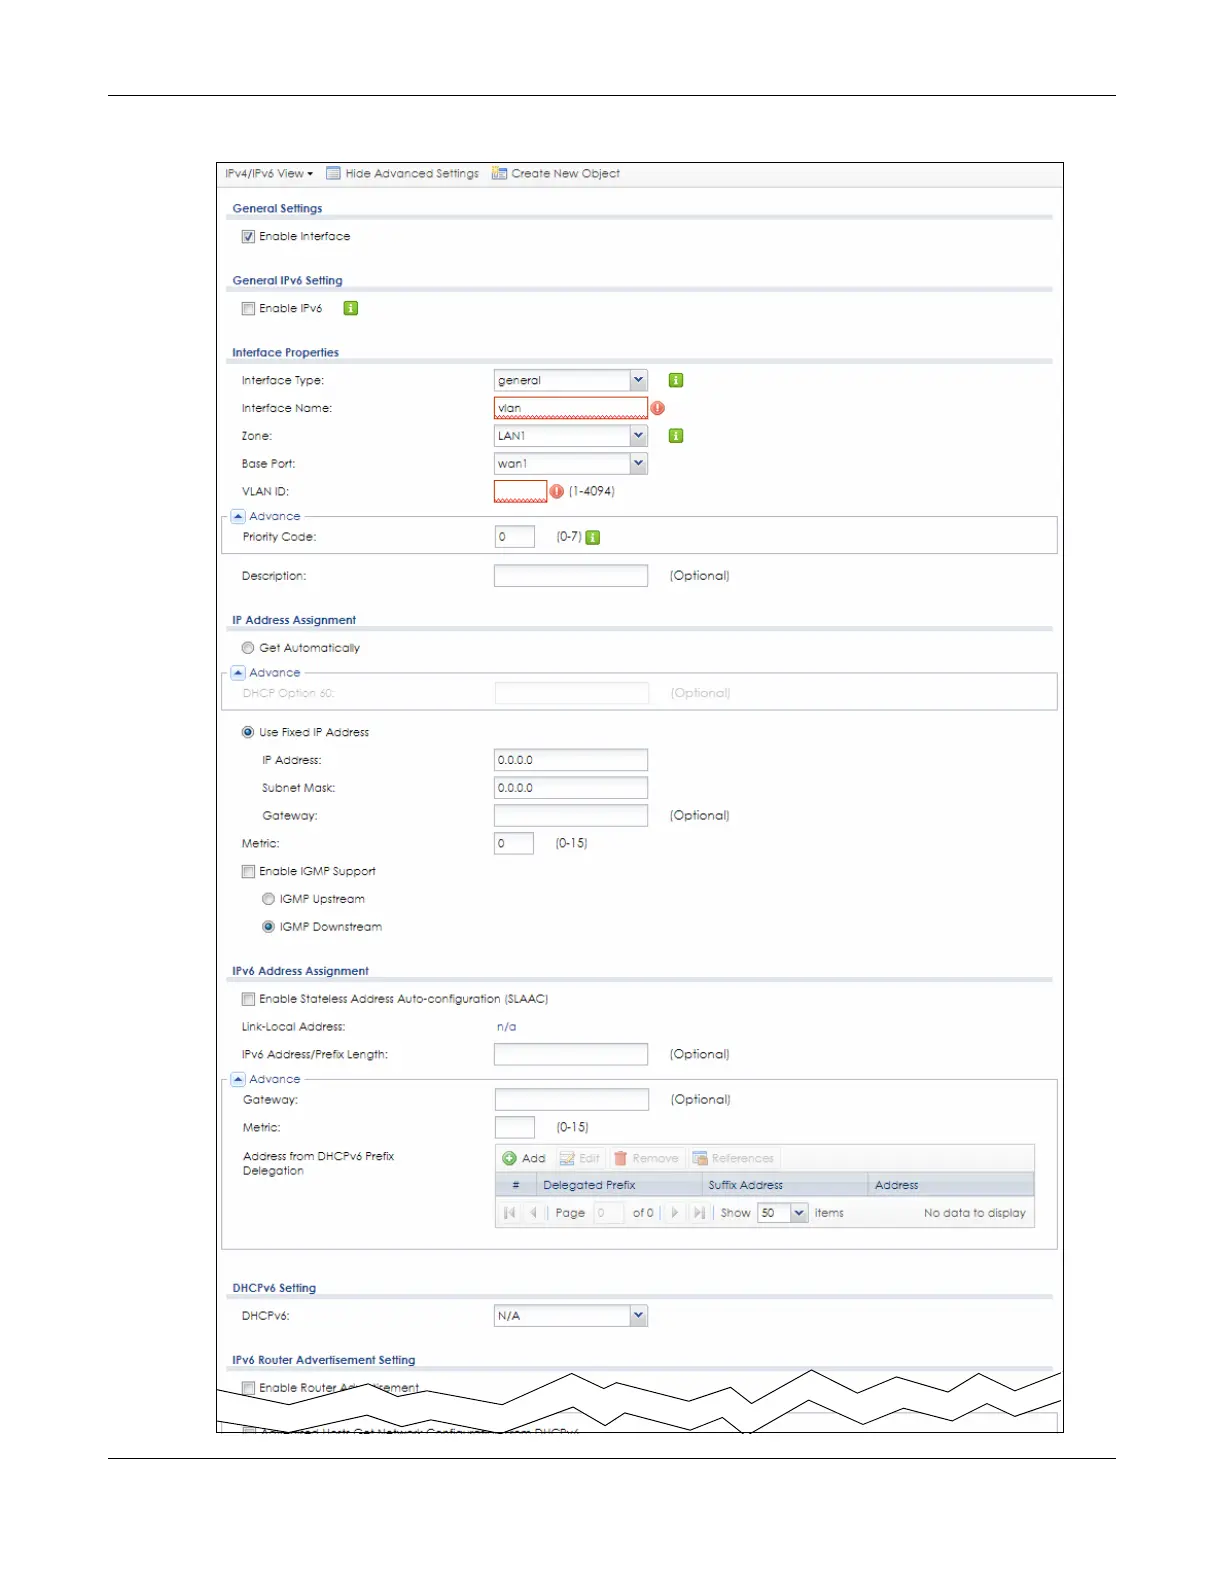The width and height of the screenshot is (1224, 1584).
Task: Click the Add icon in prefix delegation table
Action: [x=510, y=1158]
